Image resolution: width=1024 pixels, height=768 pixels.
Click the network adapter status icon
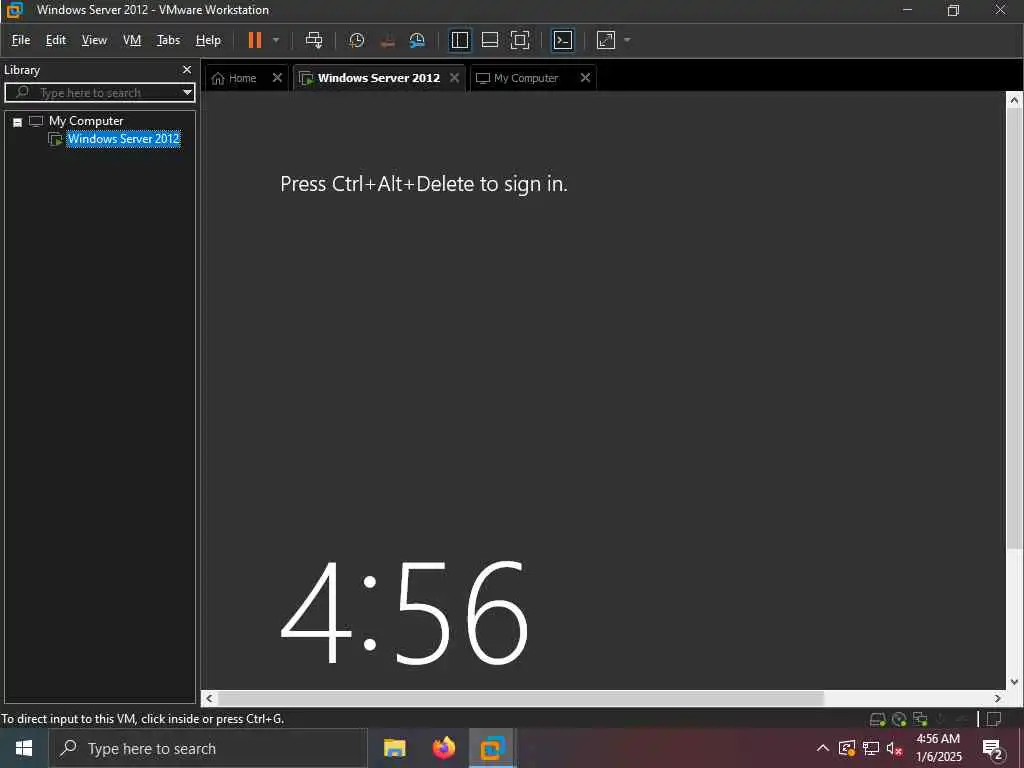(920, 719)
